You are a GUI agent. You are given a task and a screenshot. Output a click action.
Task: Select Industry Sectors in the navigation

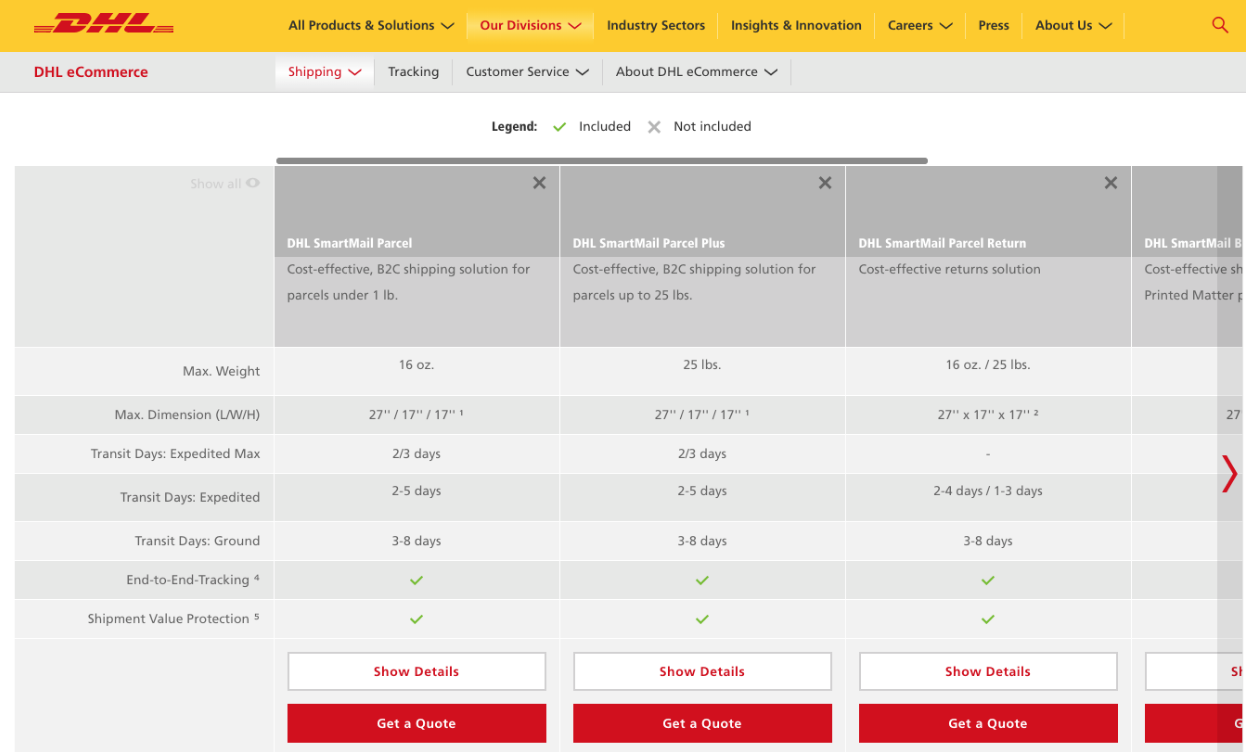click(655, 25)
